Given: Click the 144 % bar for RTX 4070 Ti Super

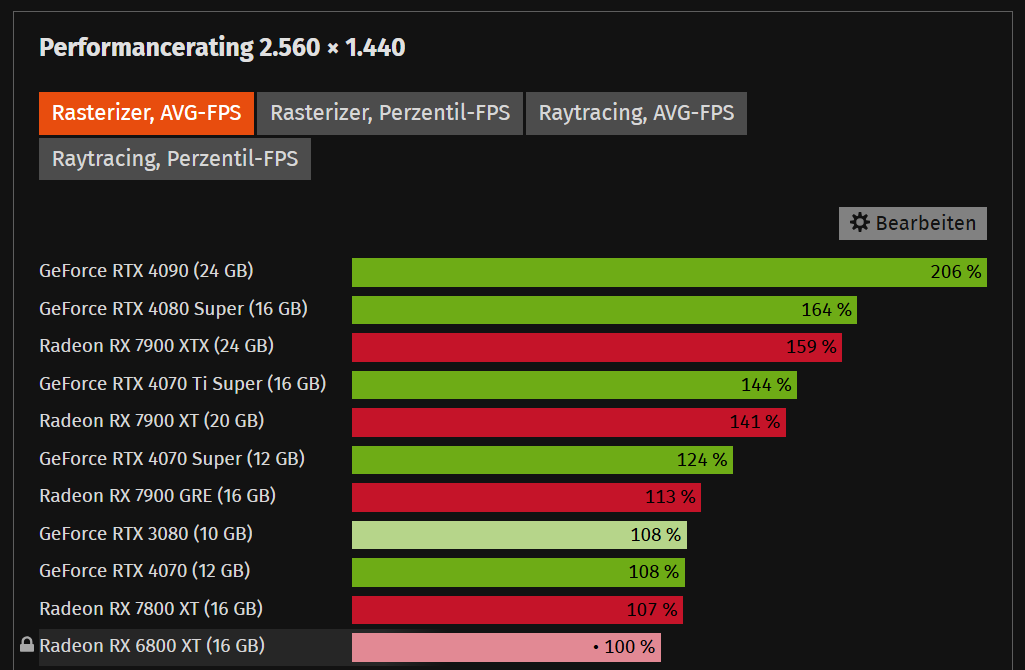Looking at the screenshot, I should click(575, 385).
